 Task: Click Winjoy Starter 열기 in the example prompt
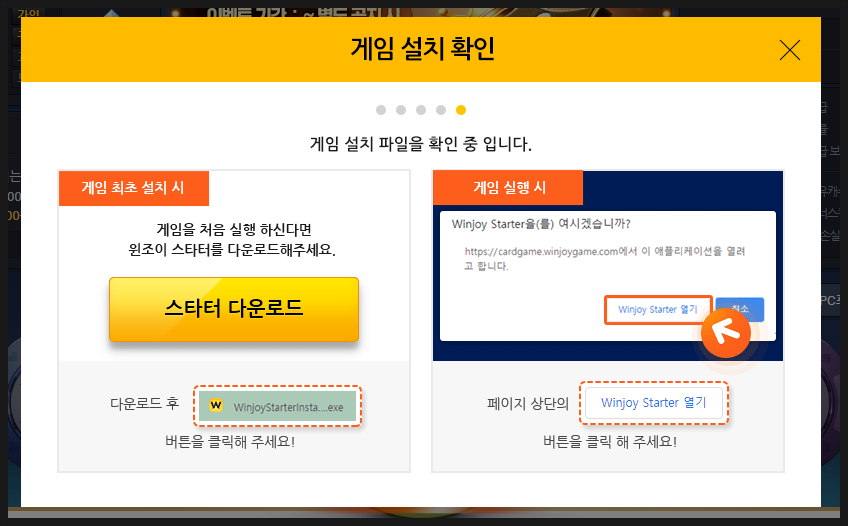pyautogui.click(x=658, y=310)
